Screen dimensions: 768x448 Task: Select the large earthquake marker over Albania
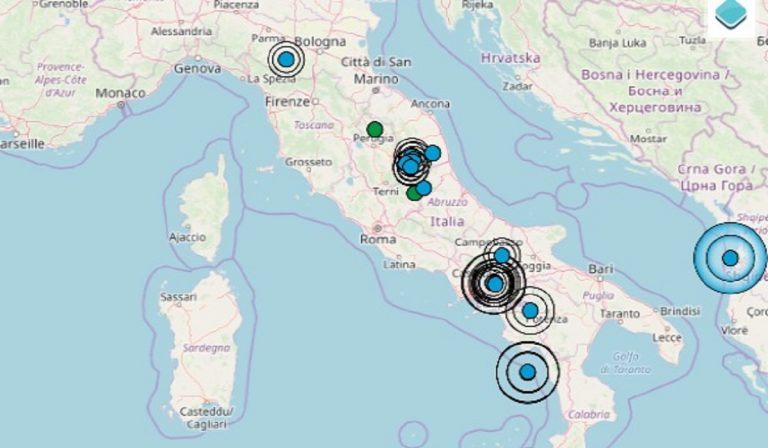(730, 258)
